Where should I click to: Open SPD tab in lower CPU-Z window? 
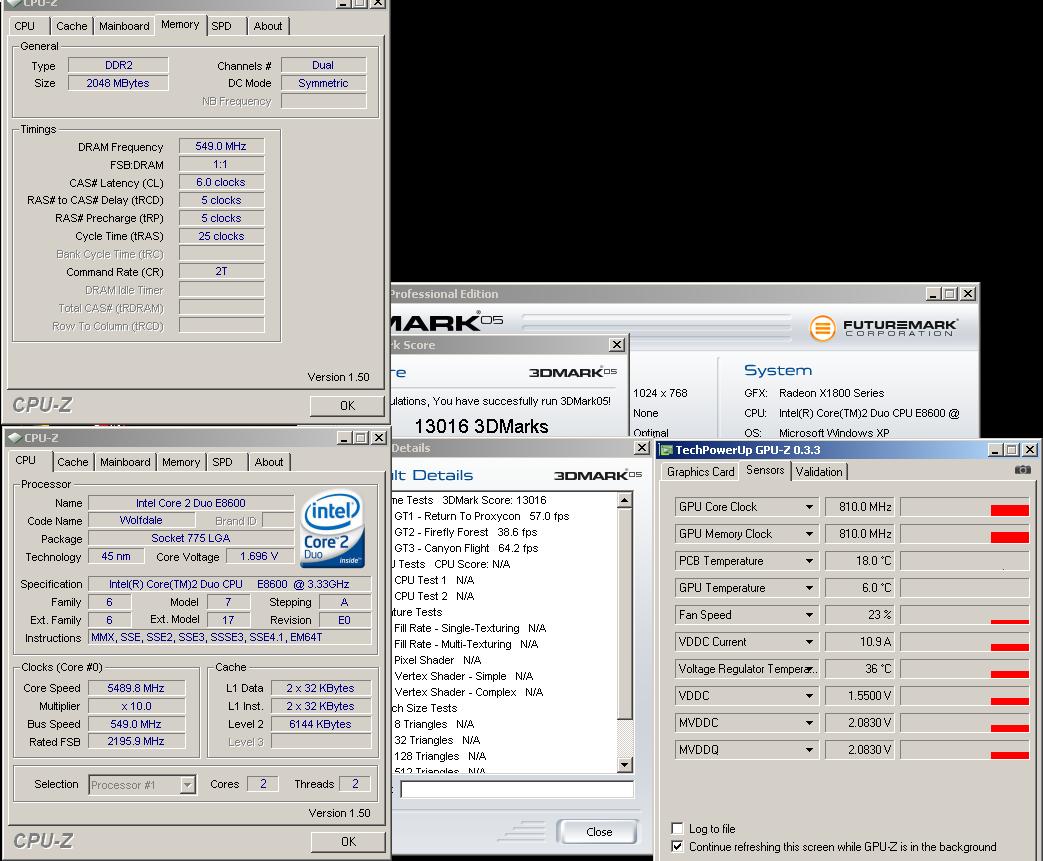(x=222, y=462)
